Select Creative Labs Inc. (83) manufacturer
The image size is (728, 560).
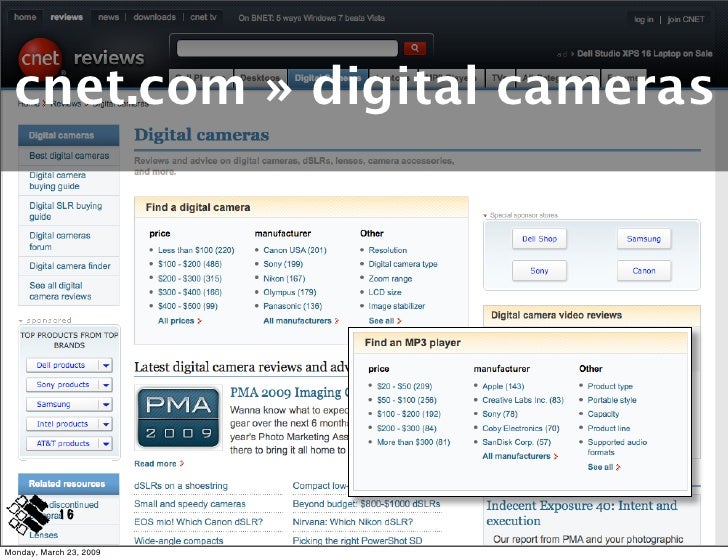[523, 400]
